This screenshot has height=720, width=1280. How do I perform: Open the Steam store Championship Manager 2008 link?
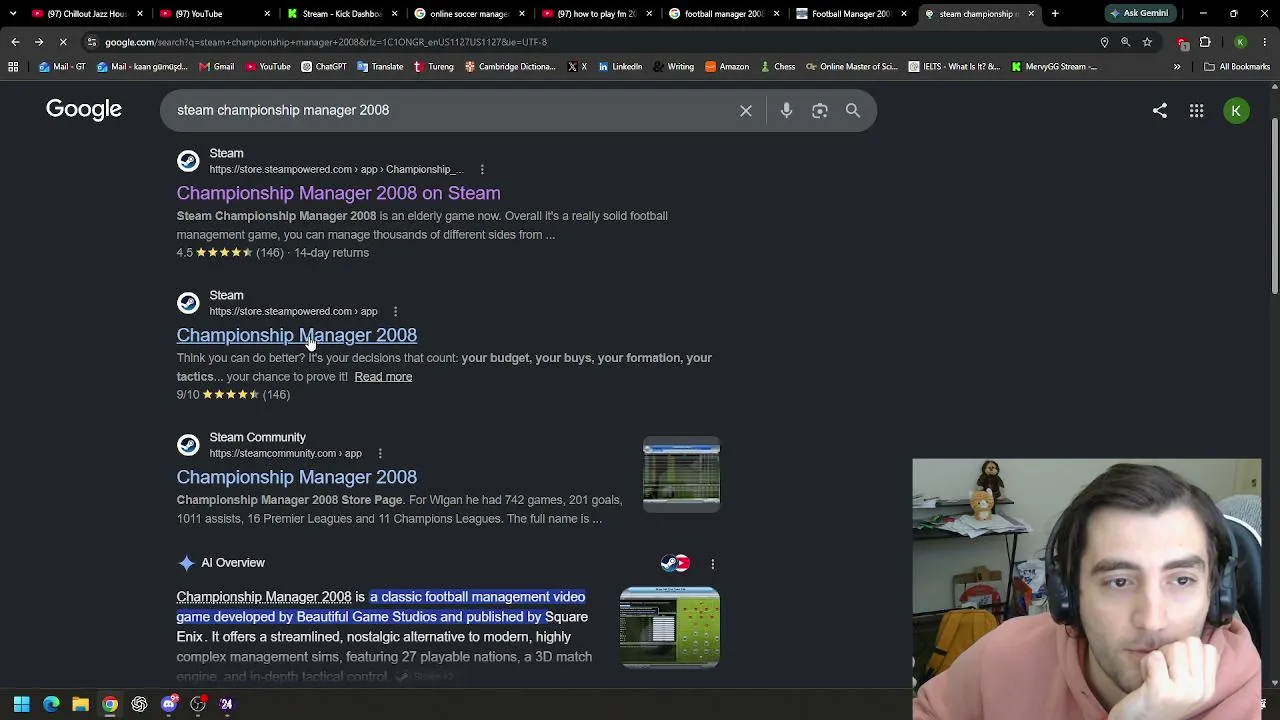pyautogui.click(x=297, y=335)
